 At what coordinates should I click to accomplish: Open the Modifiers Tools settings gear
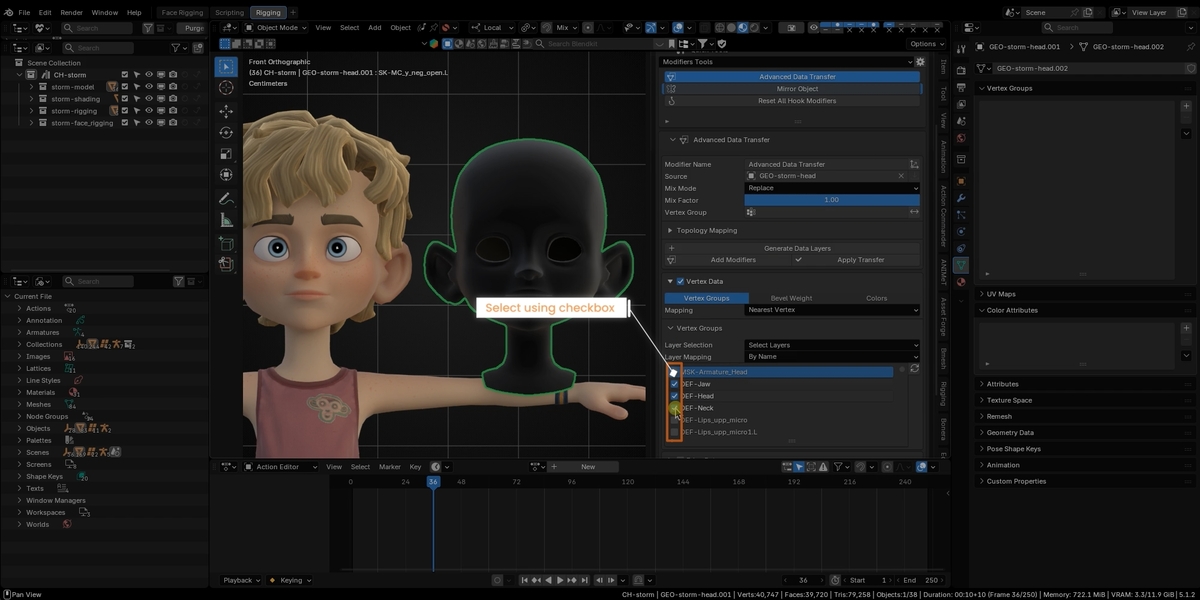(x=920, y=62)
